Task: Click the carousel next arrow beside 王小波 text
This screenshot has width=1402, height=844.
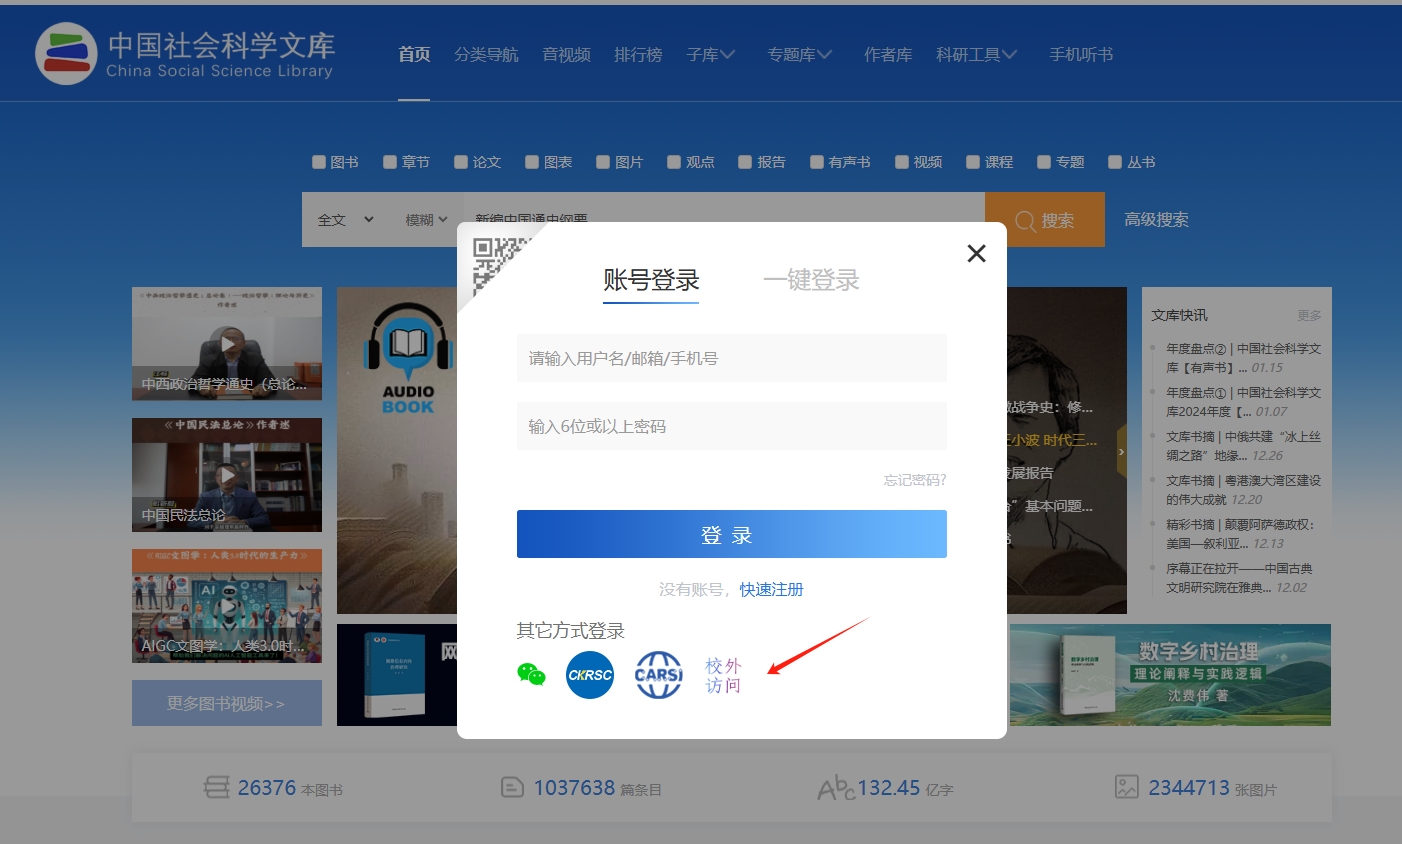Action: point(1121,451)
